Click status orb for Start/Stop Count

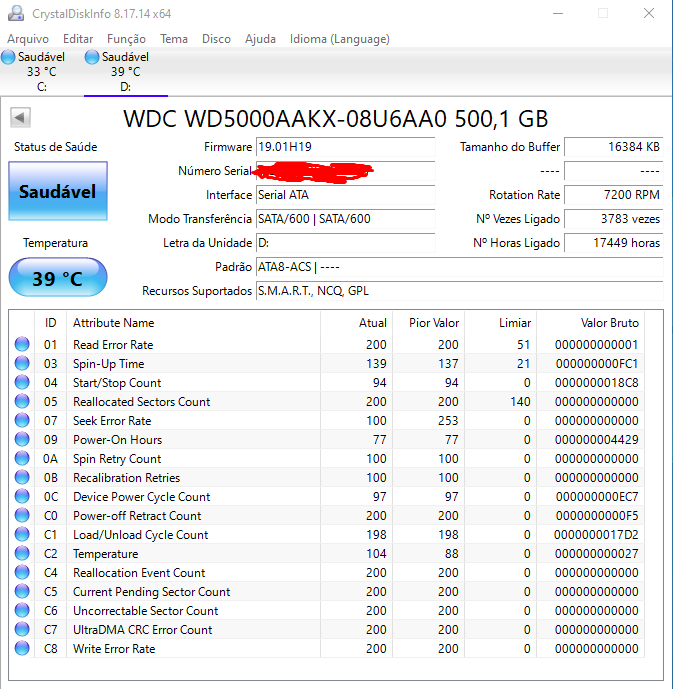coord(22,382)
